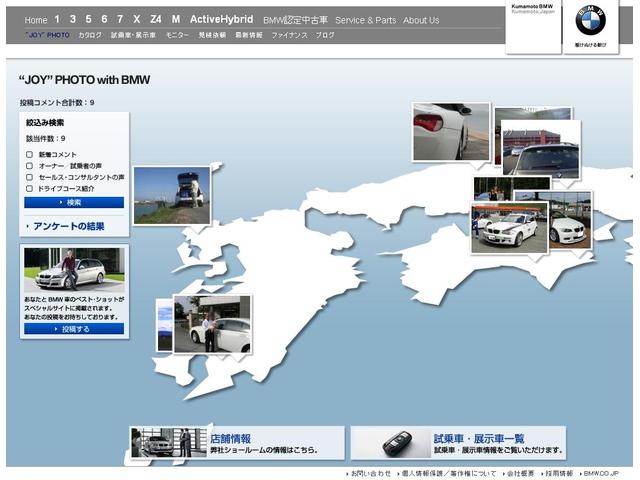Click the BMW roundel logo
Viewport: 640px width, 480px height.
[591, 20]
